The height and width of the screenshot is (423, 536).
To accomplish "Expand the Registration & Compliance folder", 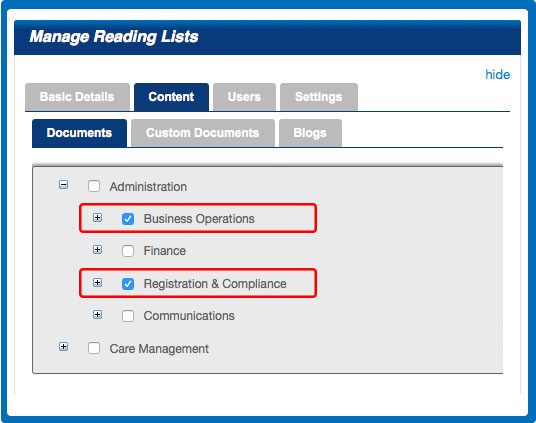I will [97, 282].
